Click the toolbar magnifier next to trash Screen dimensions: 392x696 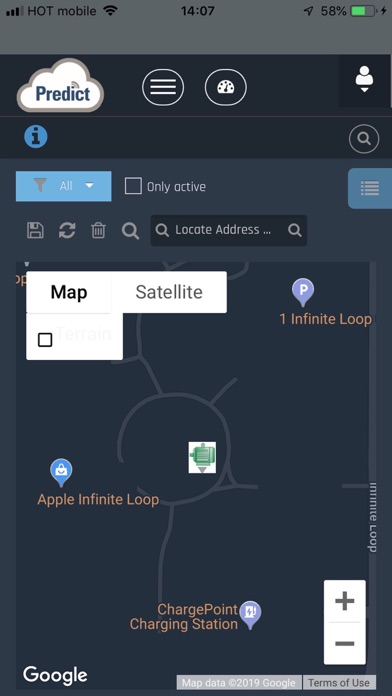point(130,231)
